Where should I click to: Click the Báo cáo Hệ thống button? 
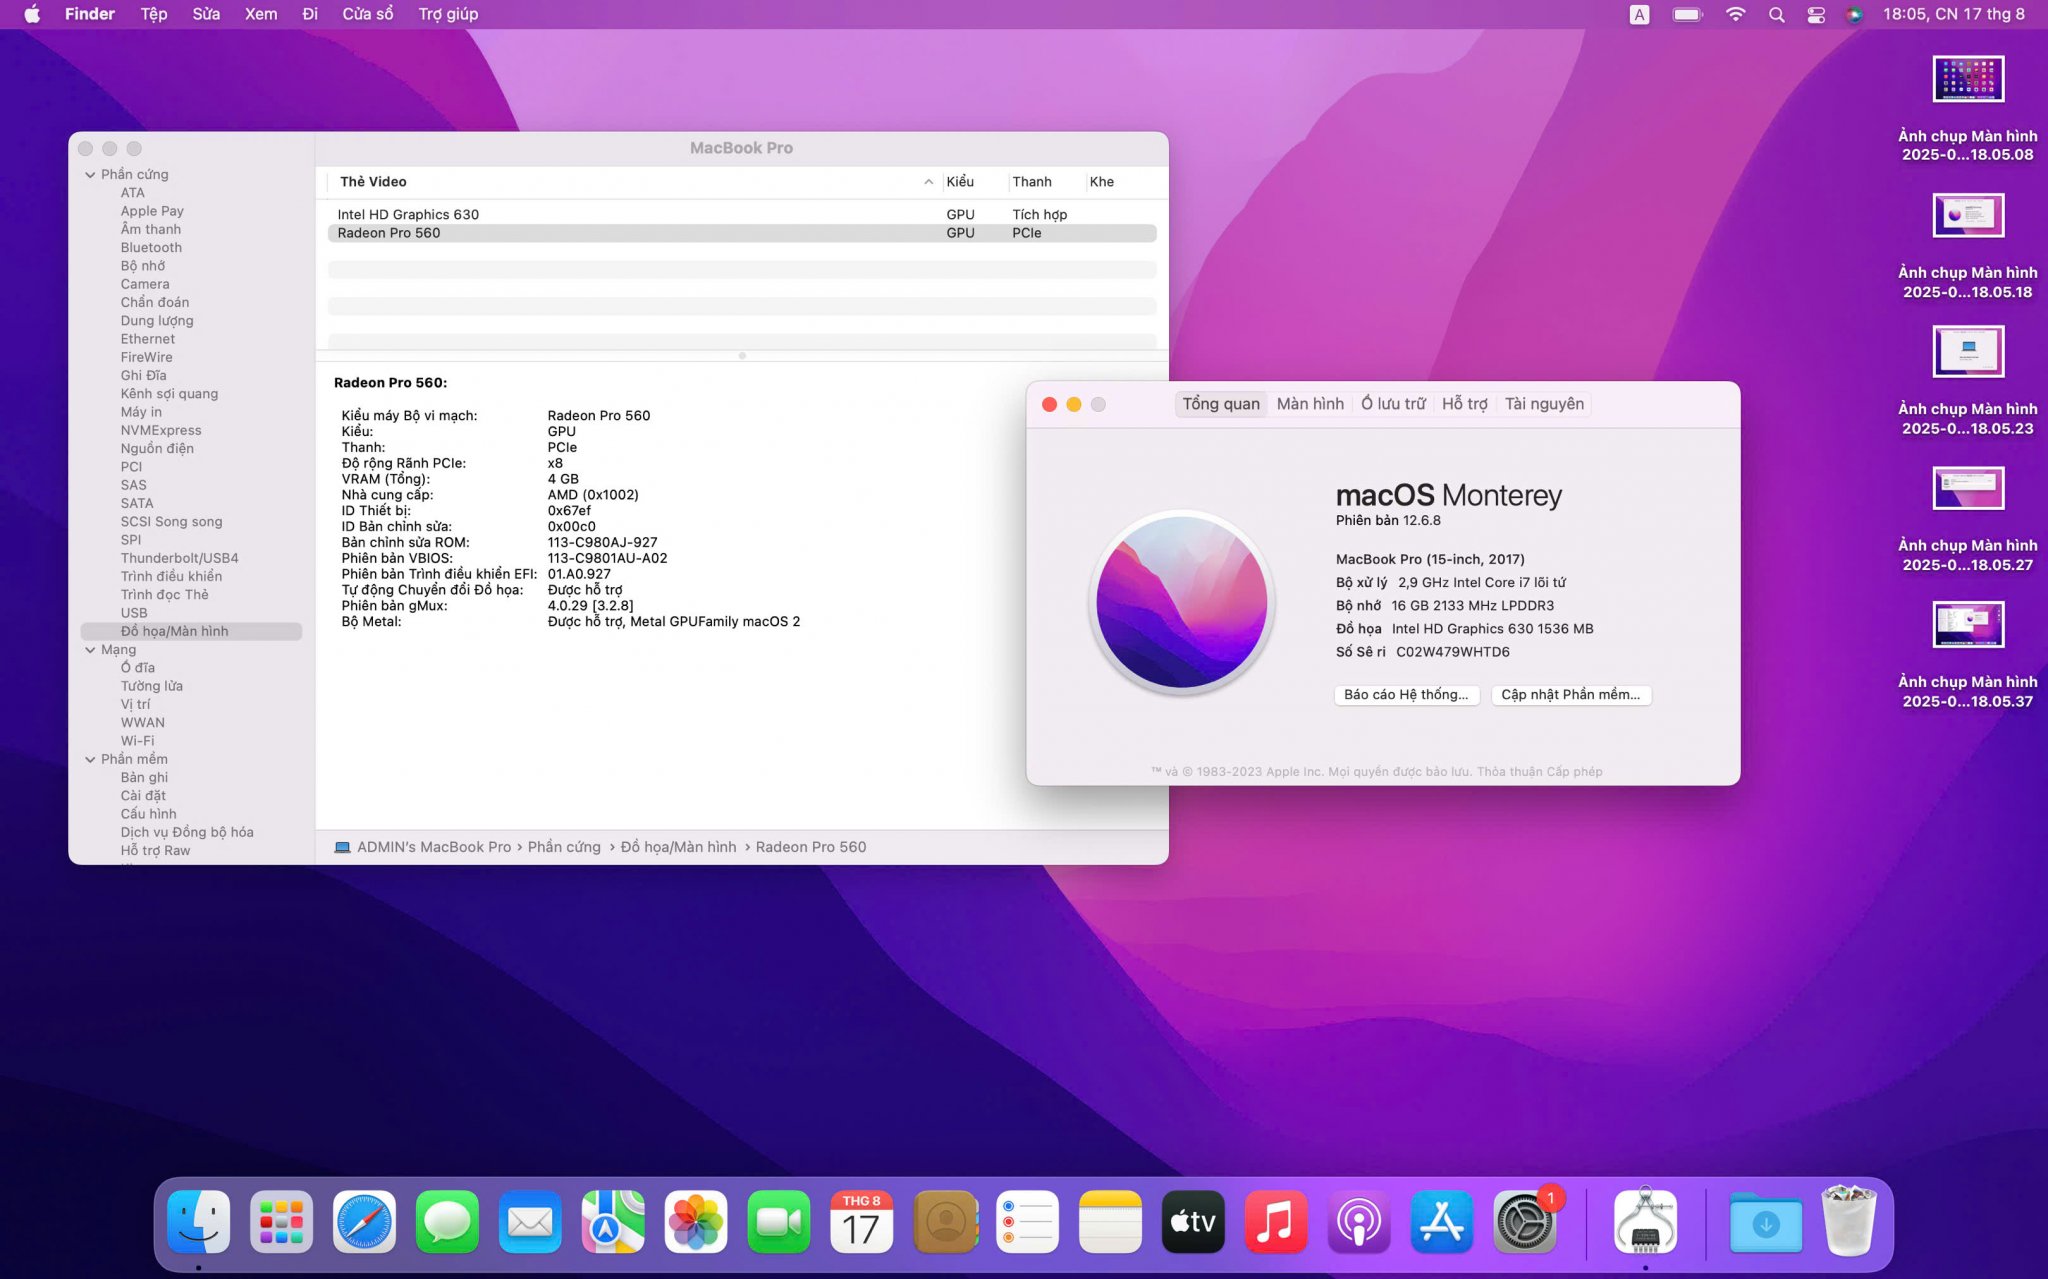(1406, 695)
